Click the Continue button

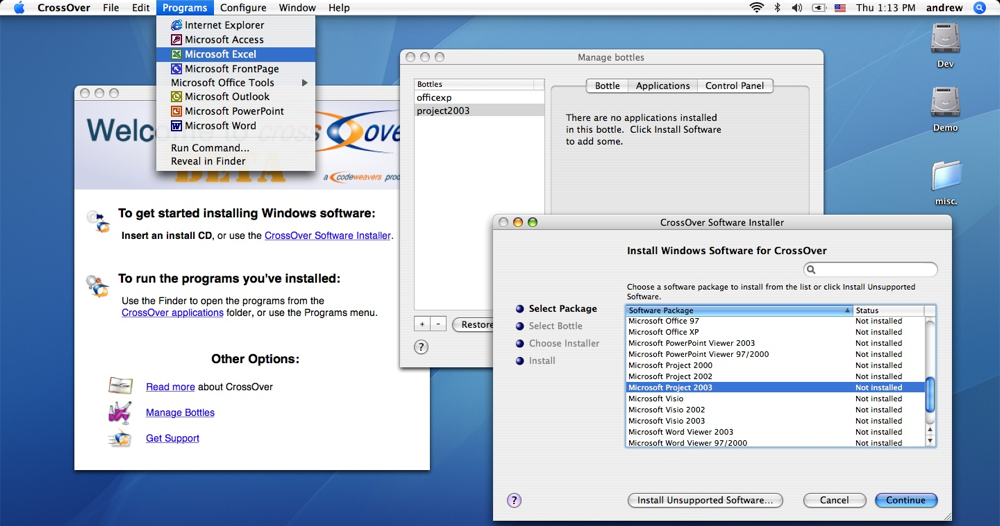[x=906, y=500]
